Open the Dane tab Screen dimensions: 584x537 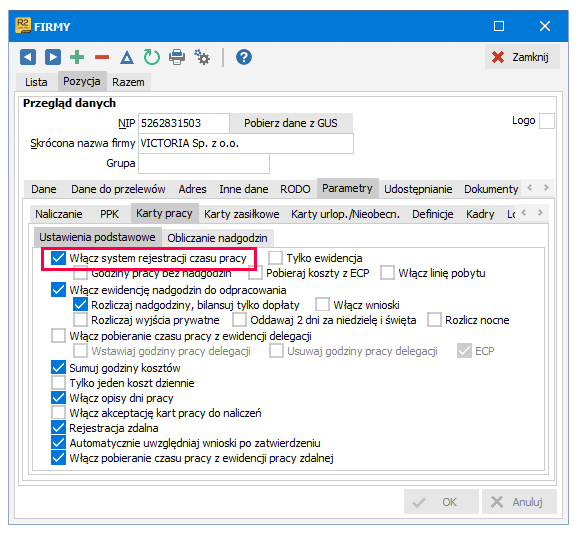point(44,189)
